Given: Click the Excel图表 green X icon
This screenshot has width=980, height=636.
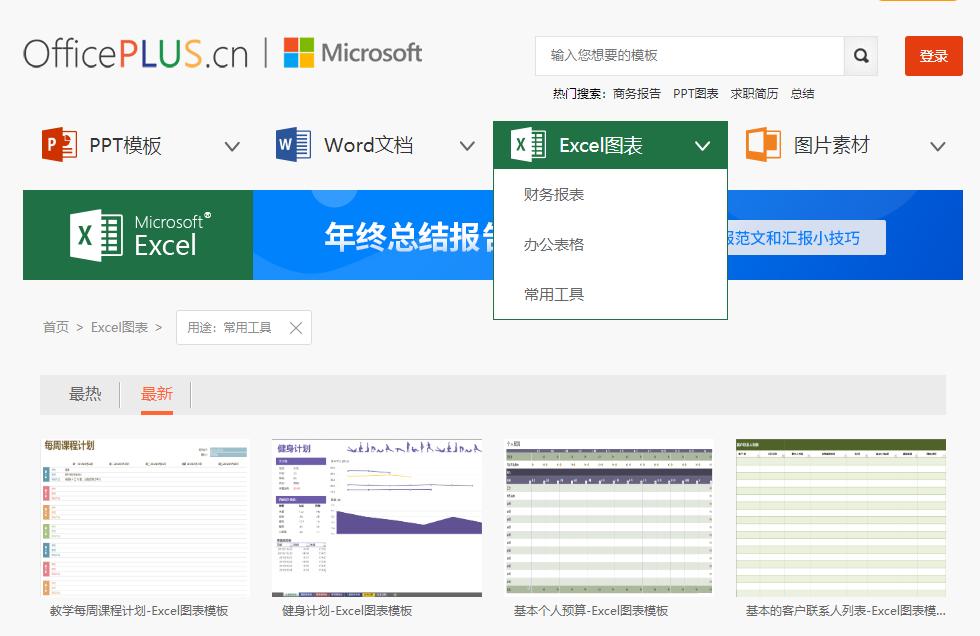Looking at the screenshot, I should [x=527, y=144].
